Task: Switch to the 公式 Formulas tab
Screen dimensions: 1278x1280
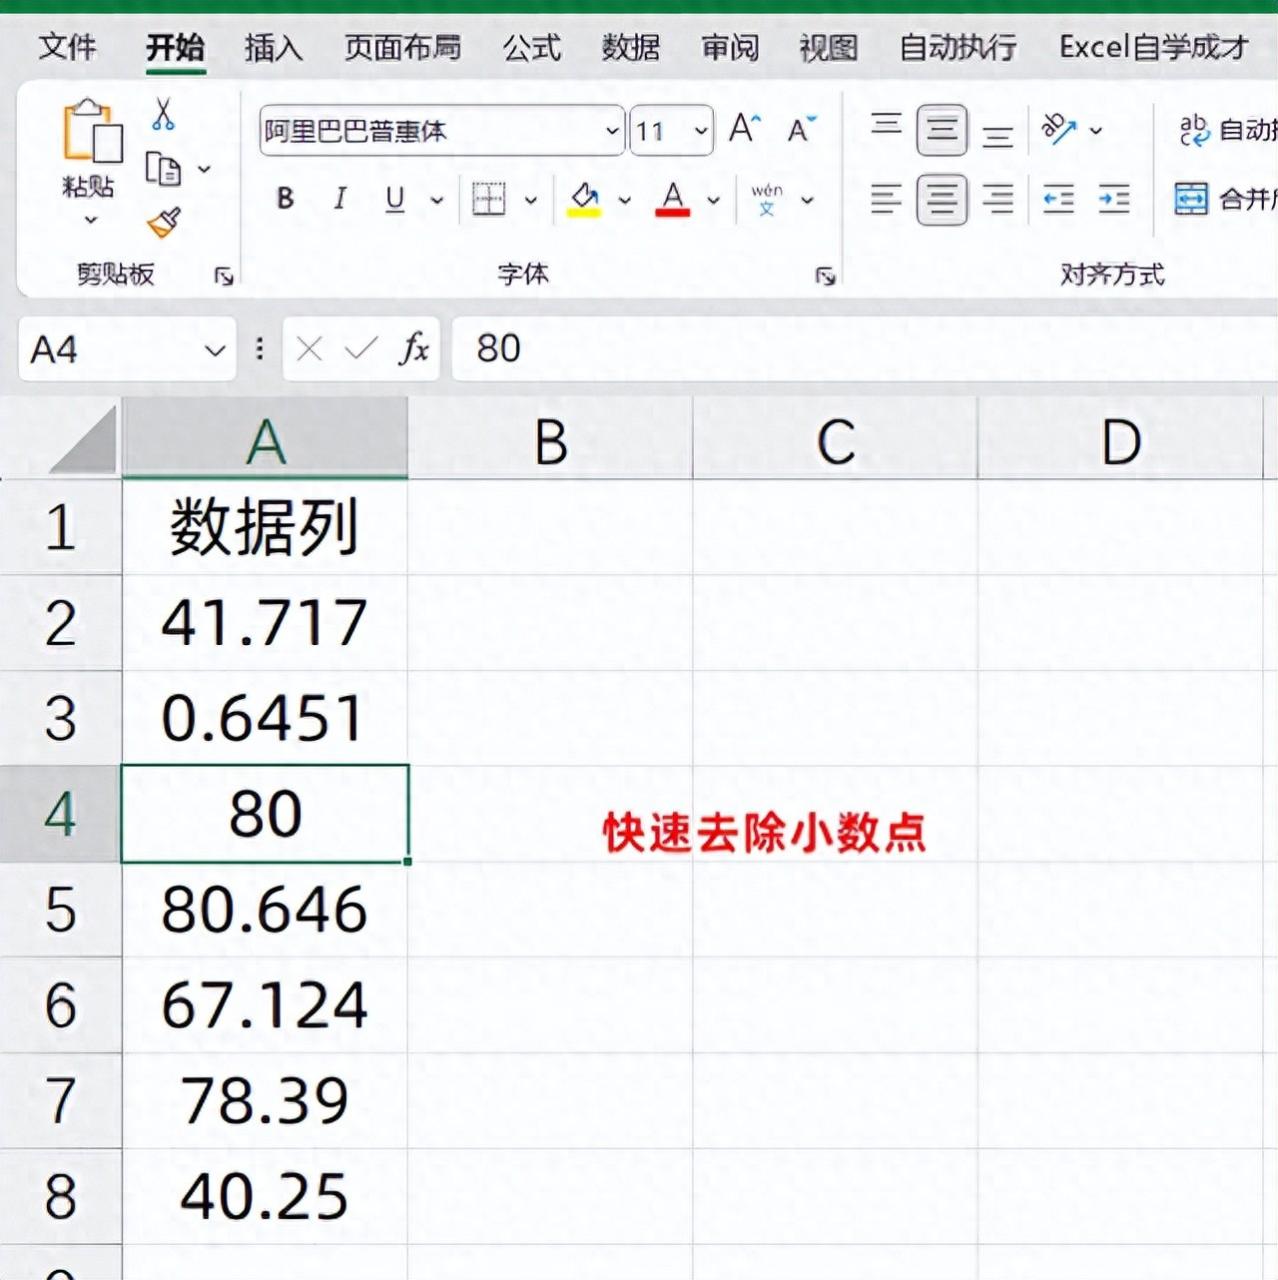Action: coord(532,46)
